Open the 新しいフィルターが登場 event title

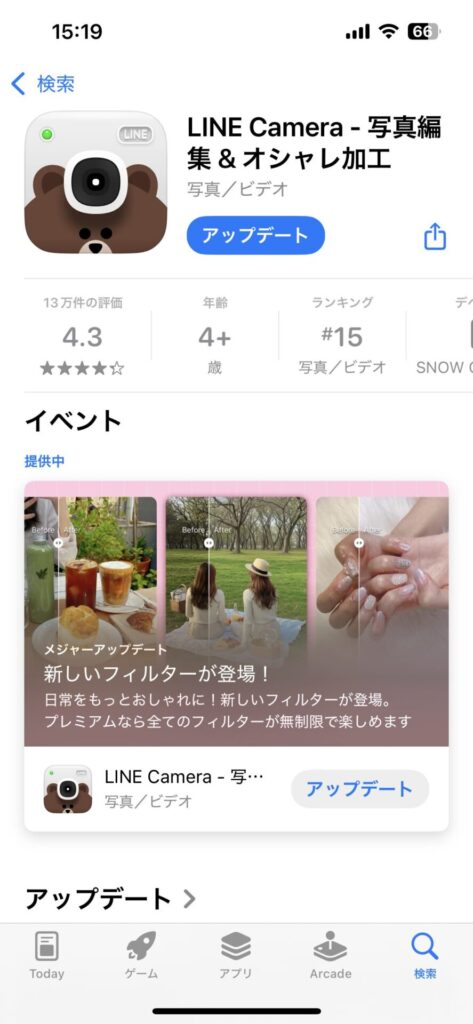pyautogui.click(x=157, y=674)
